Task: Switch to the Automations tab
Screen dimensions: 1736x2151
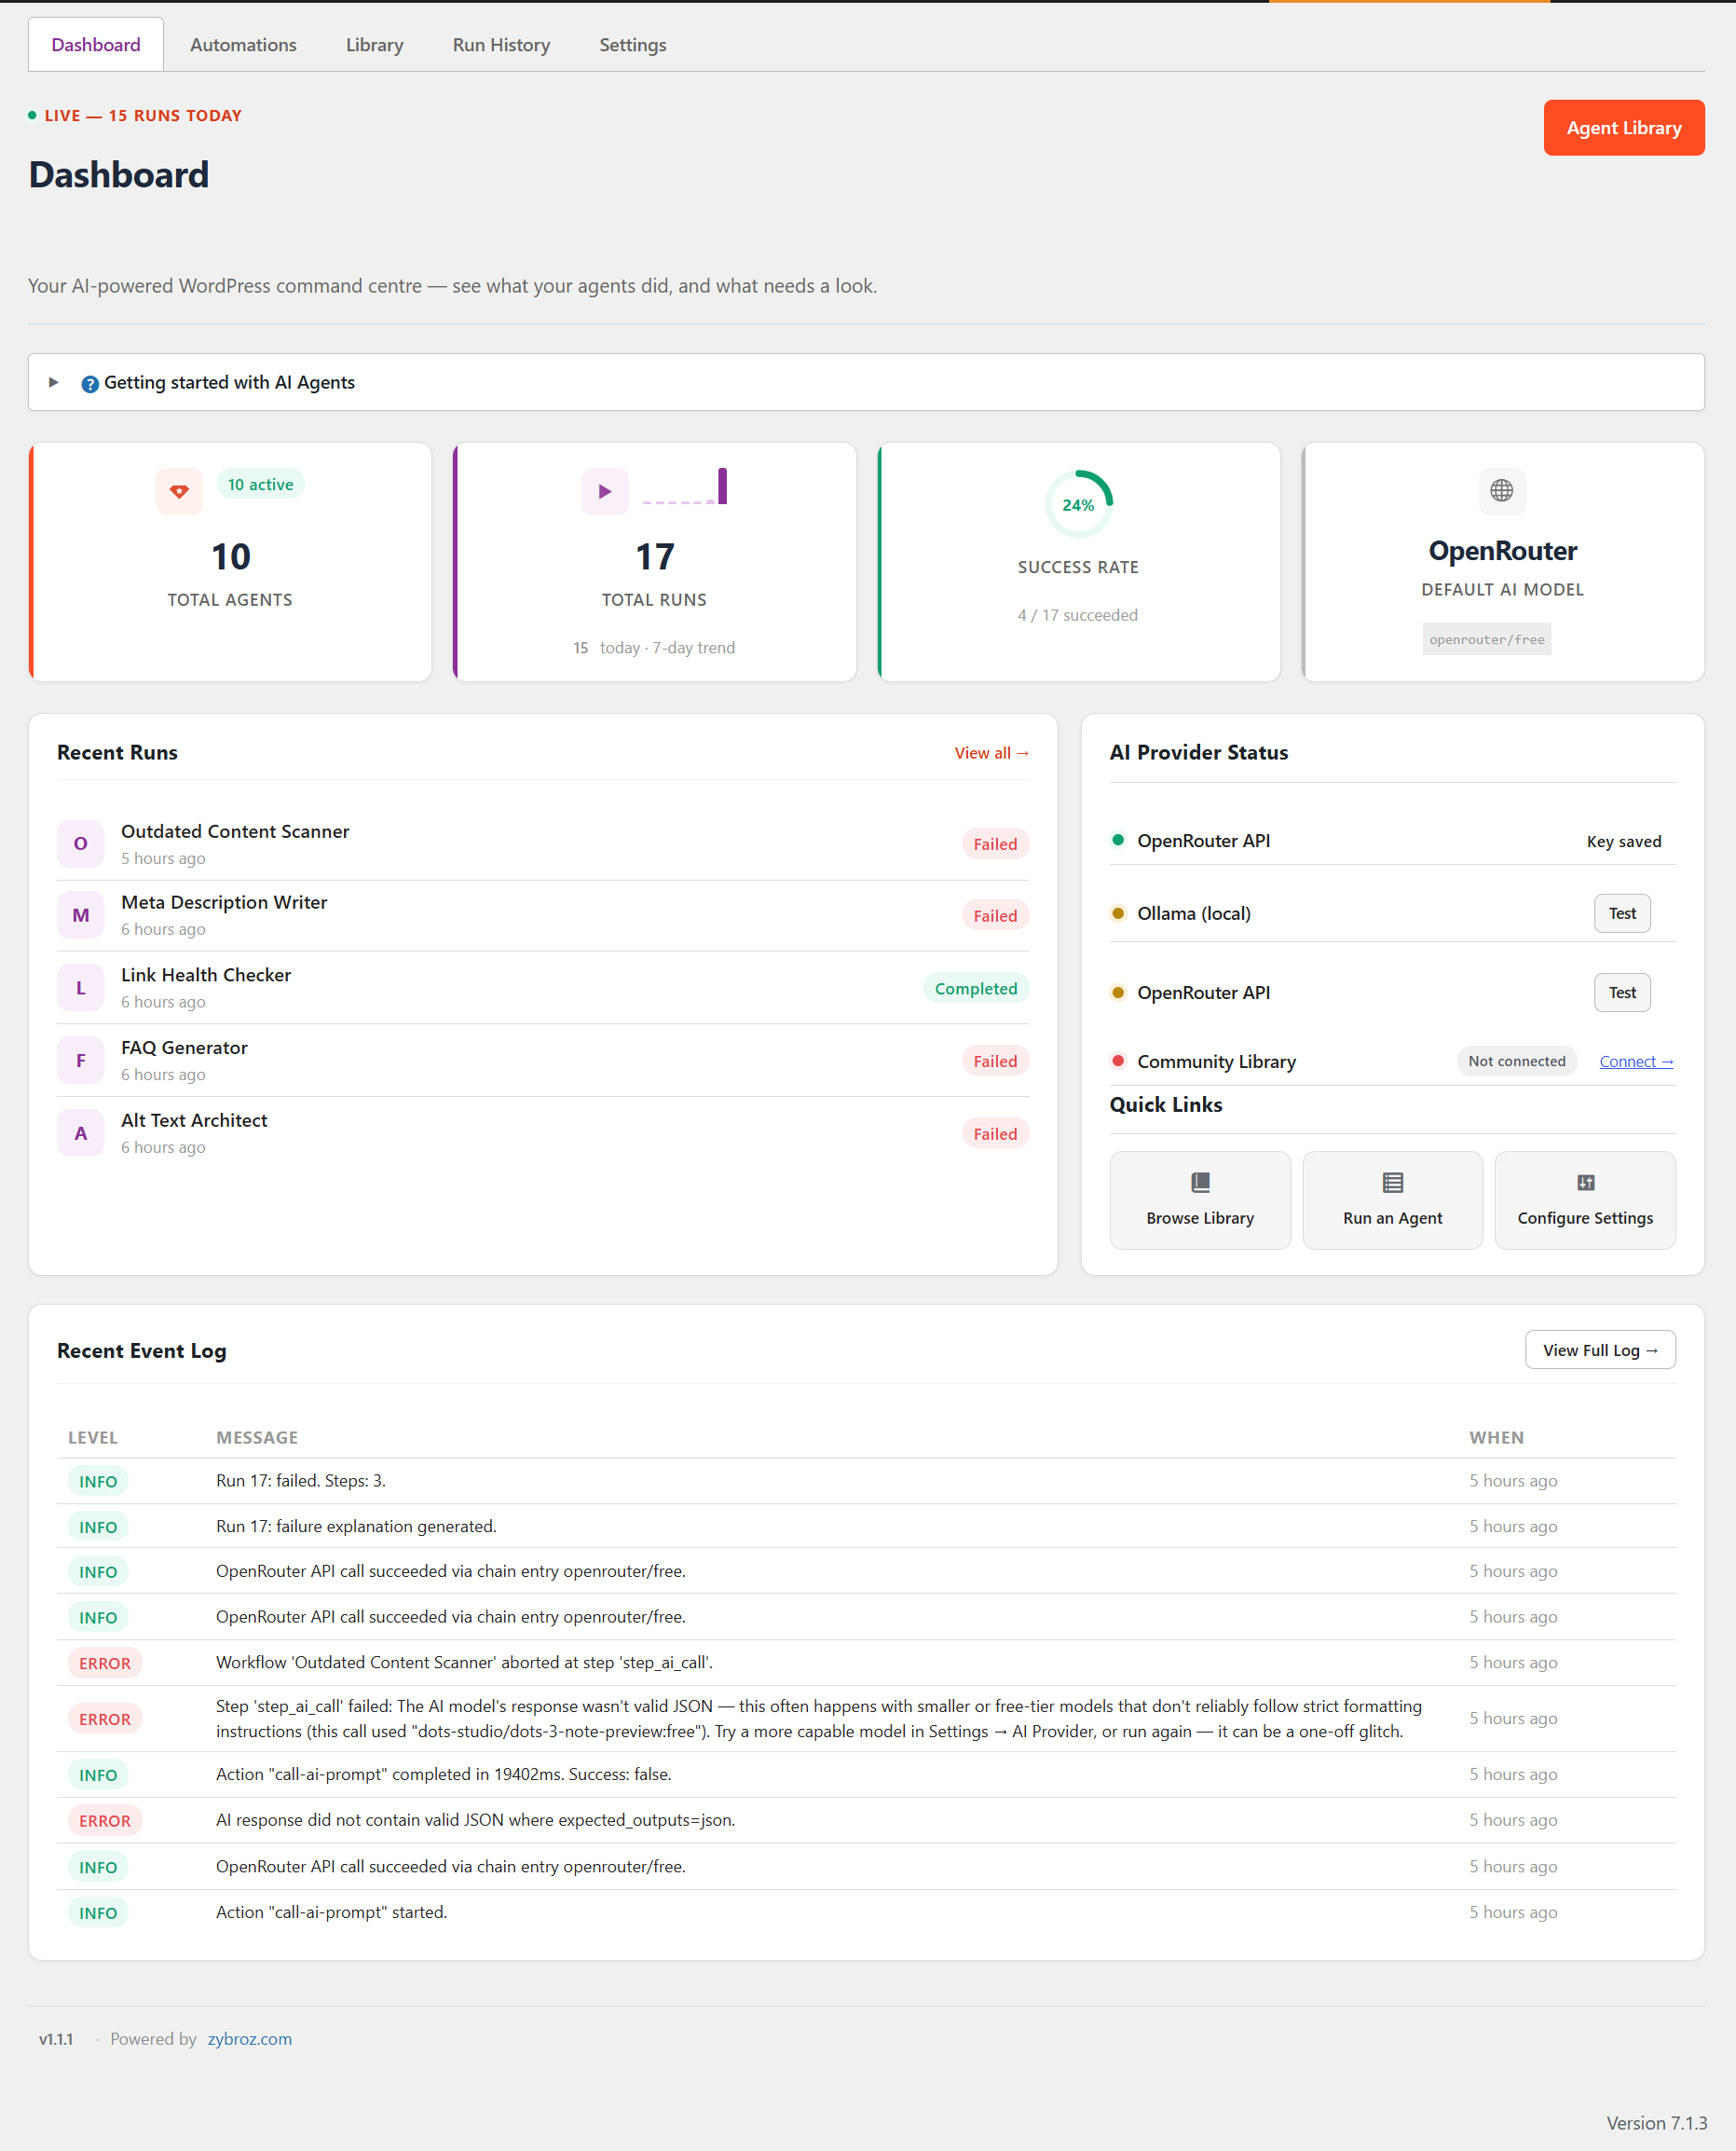Action: (243, 45)
